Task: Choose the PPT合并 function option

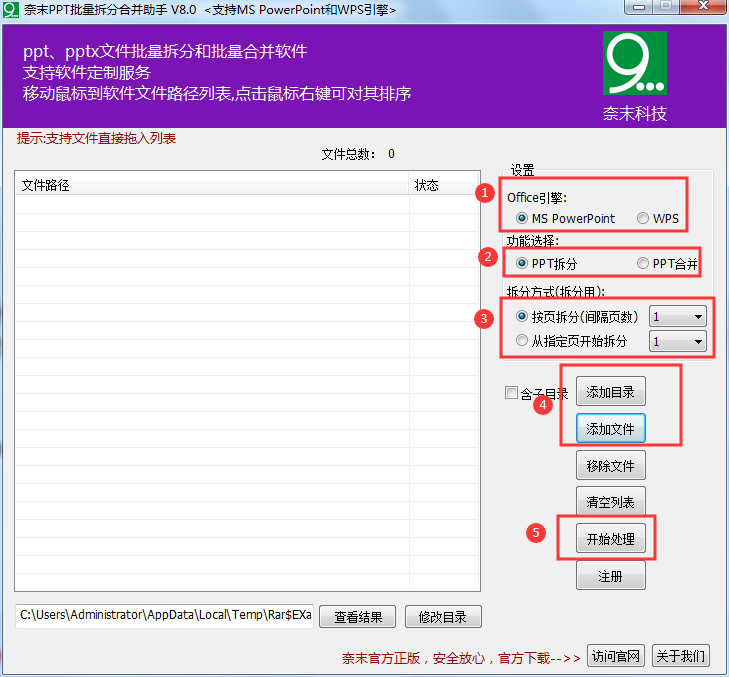Action: point(642,264)
